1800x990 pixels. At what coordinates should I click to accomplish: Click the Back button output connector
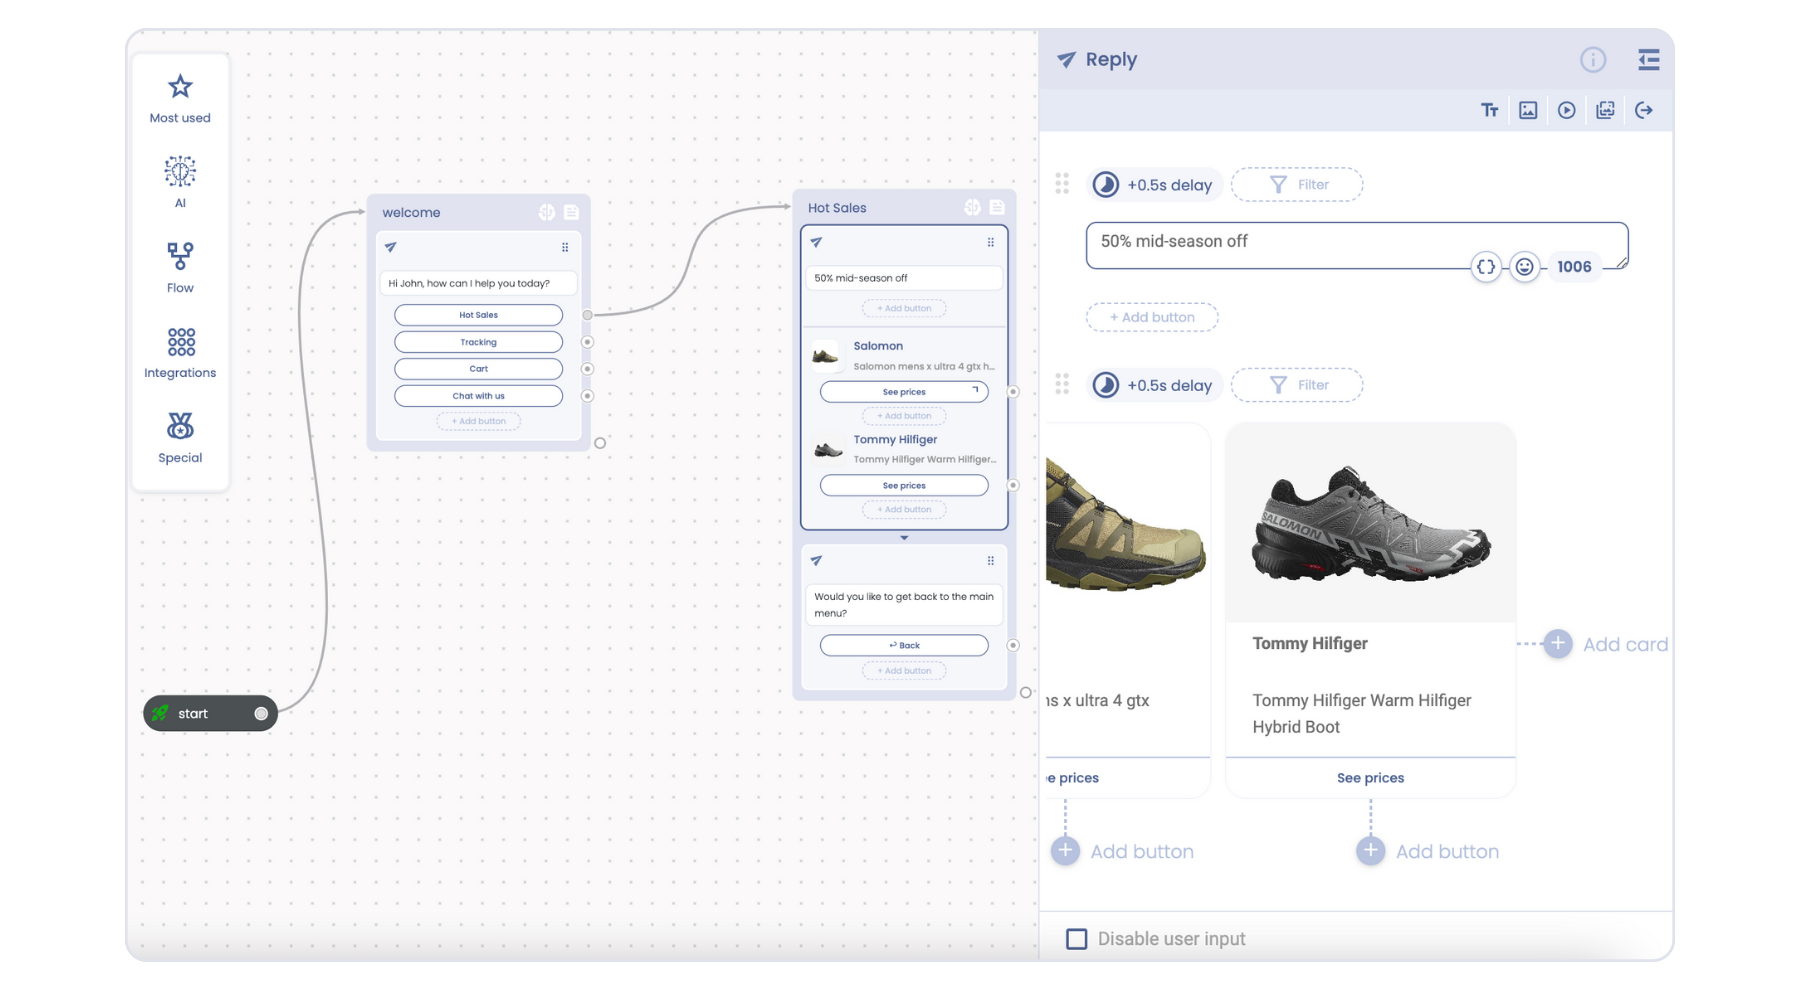pos(1013,645)
